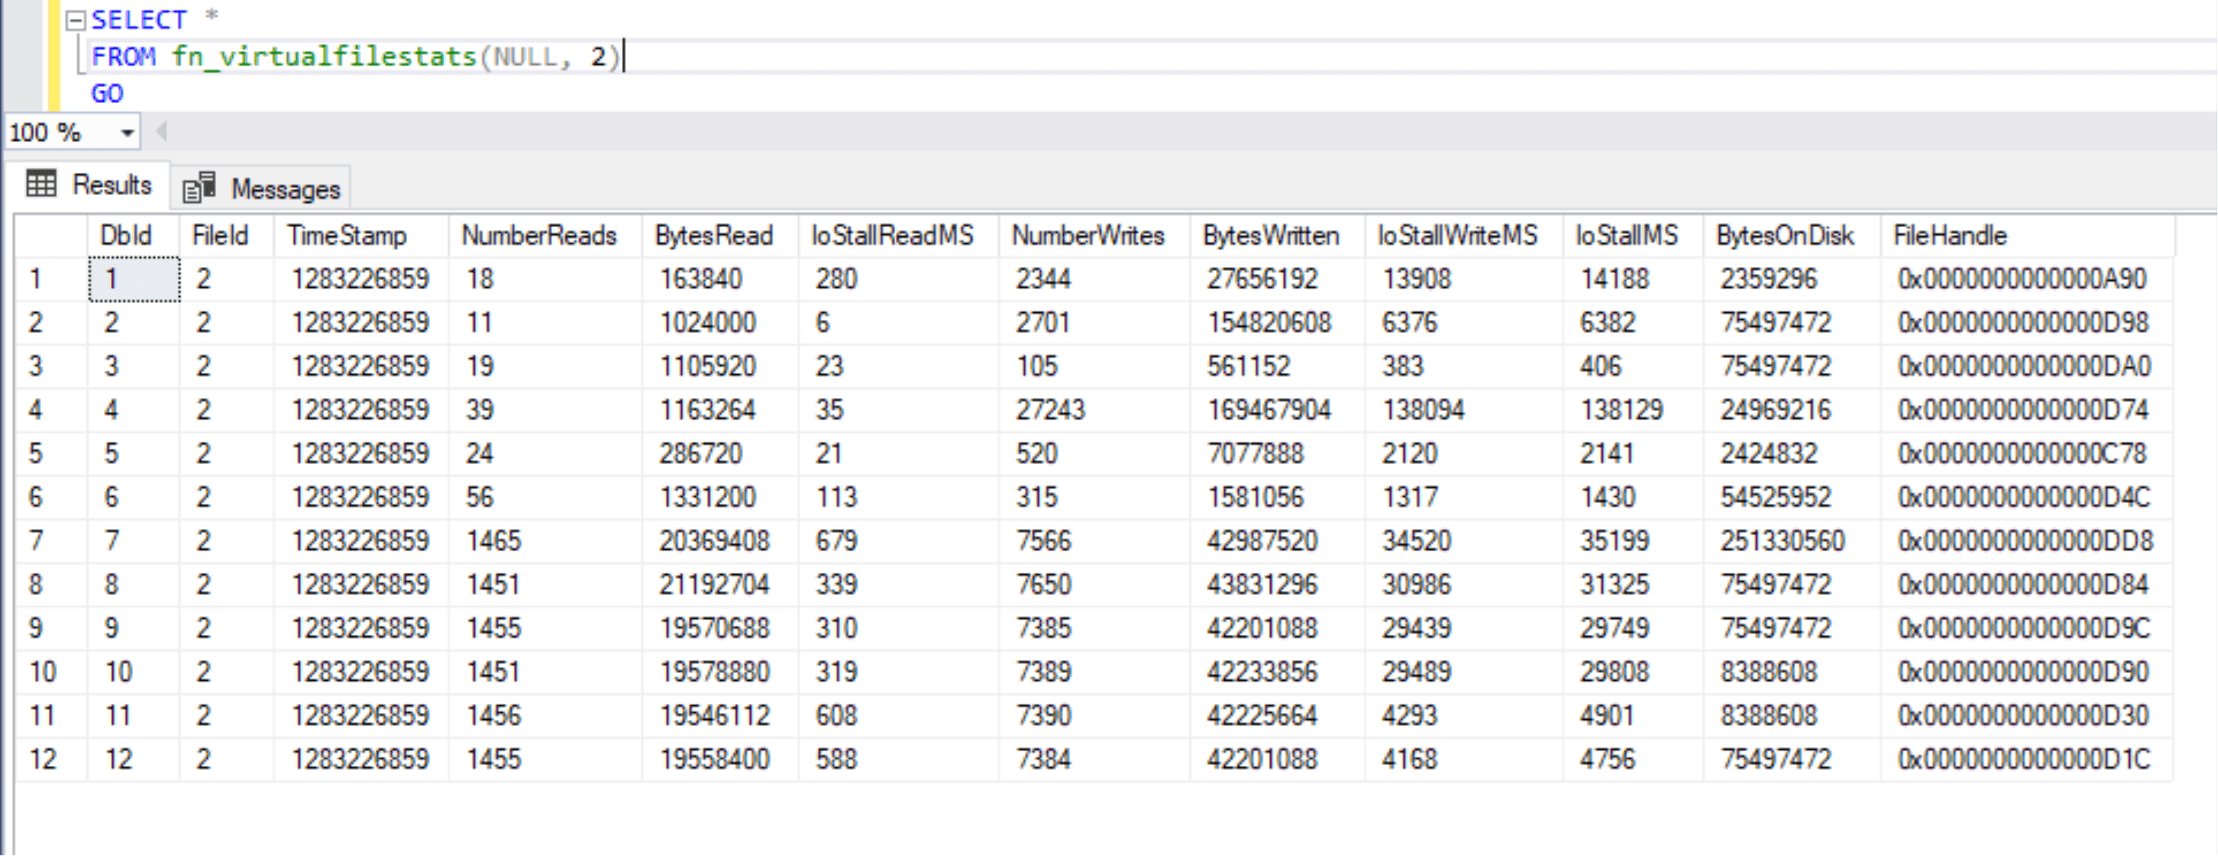Click the select-all corner grid cell
This screenshot has height=856, width=2218.
(x=50, y=236)
